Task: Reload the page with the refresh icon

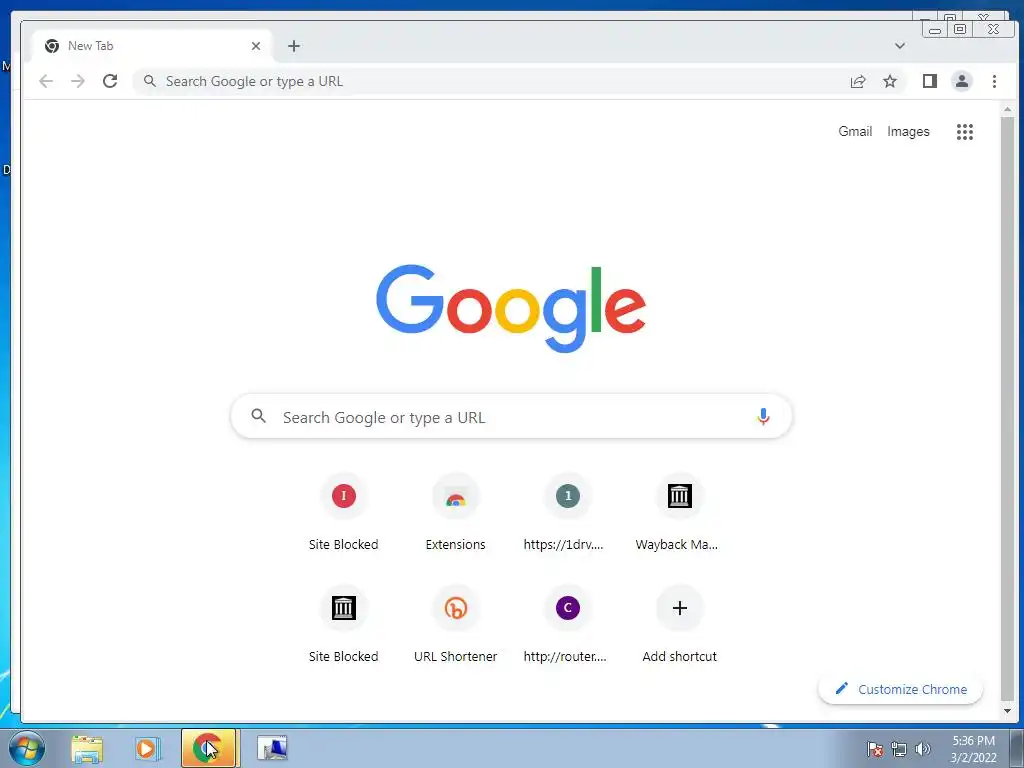Action: tap(110, 81)
